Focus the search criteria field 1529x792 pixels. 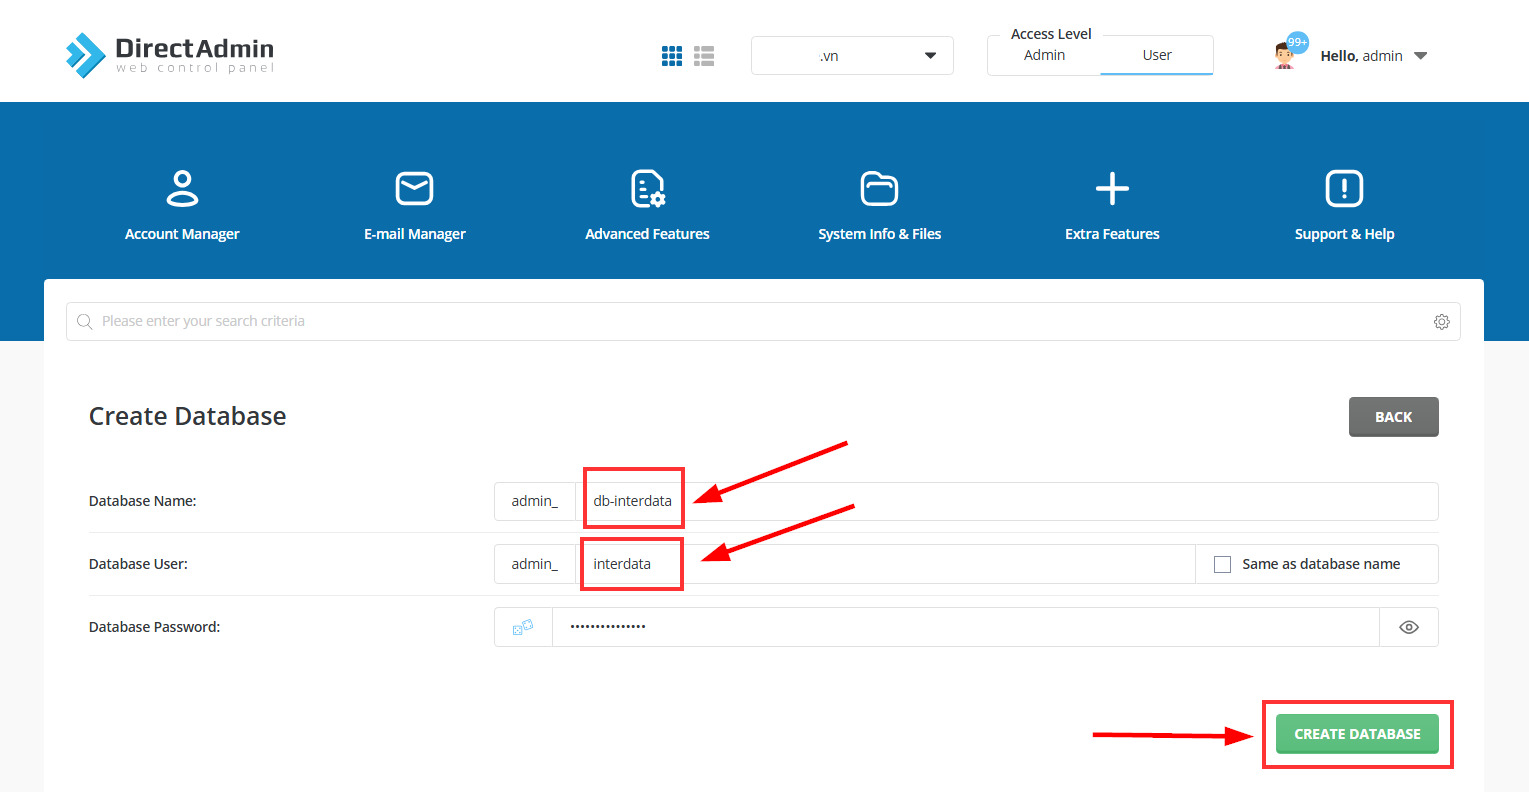tap(763, 321)
